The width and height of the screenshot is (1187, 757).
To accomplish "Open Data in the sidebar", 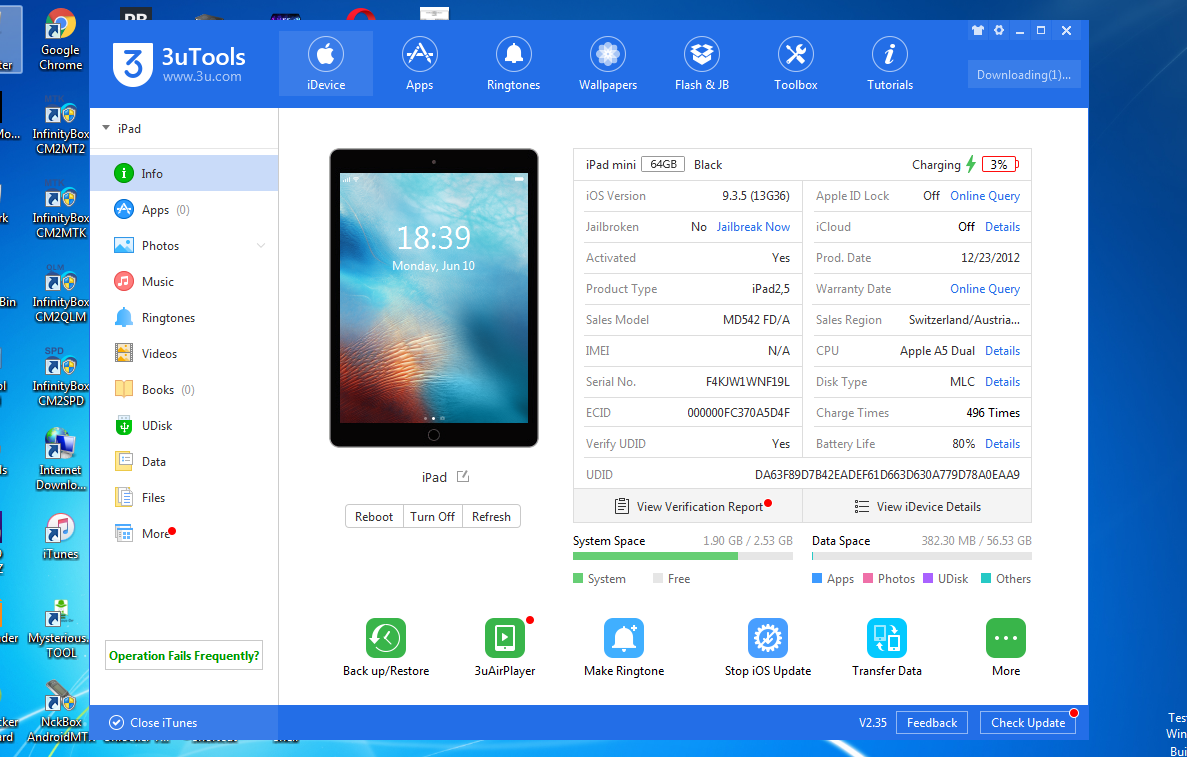I will coord(184,461).
